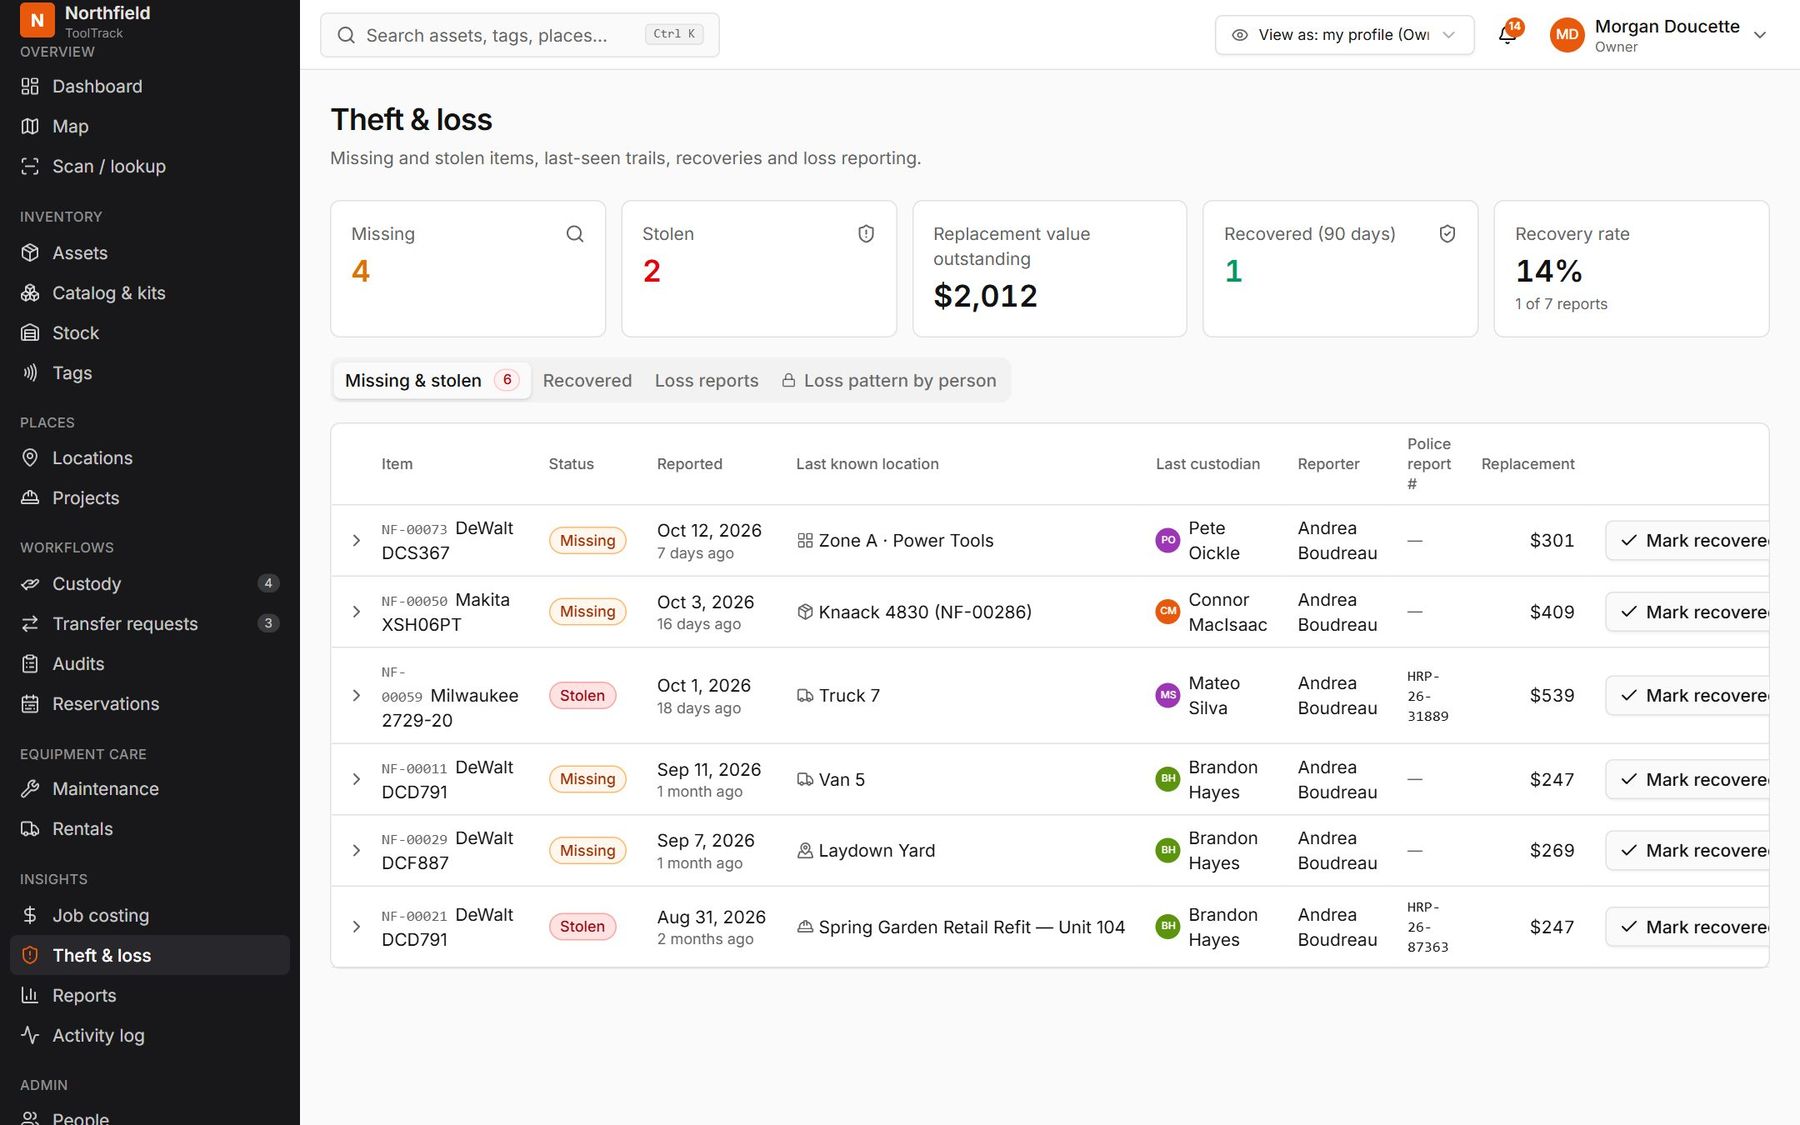Viewport: 1800px width, 1125px height.
Task: Open Catalog & kits icon
Action: [x=30, y=293]
